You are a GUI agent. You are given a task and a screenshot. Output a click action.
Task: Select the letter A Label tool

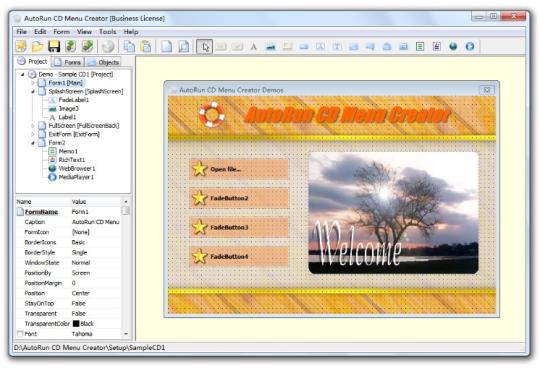point(254,46)
